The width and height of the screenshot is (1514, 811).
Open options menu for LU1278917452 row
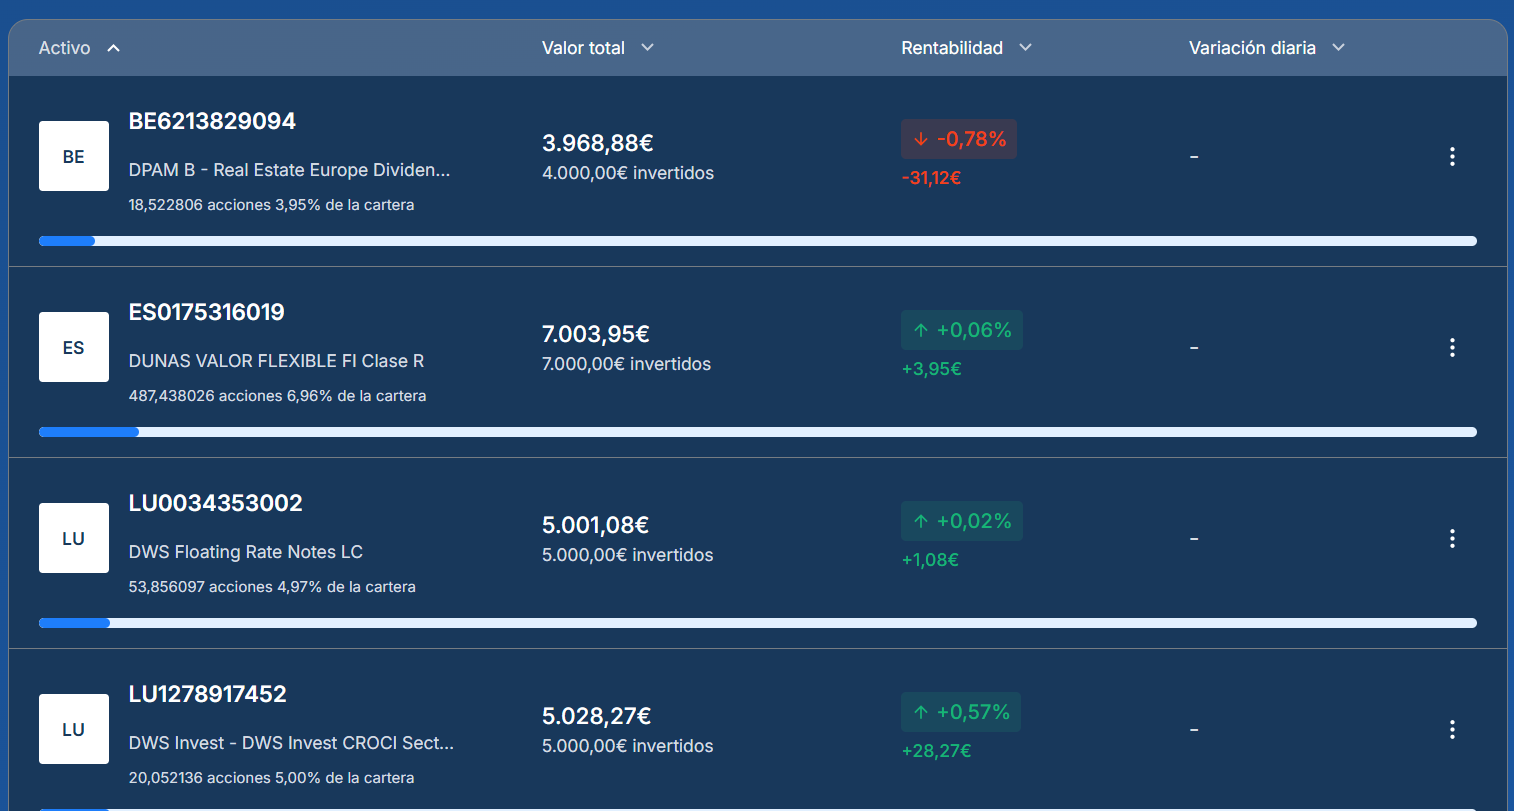(1452, 729)
